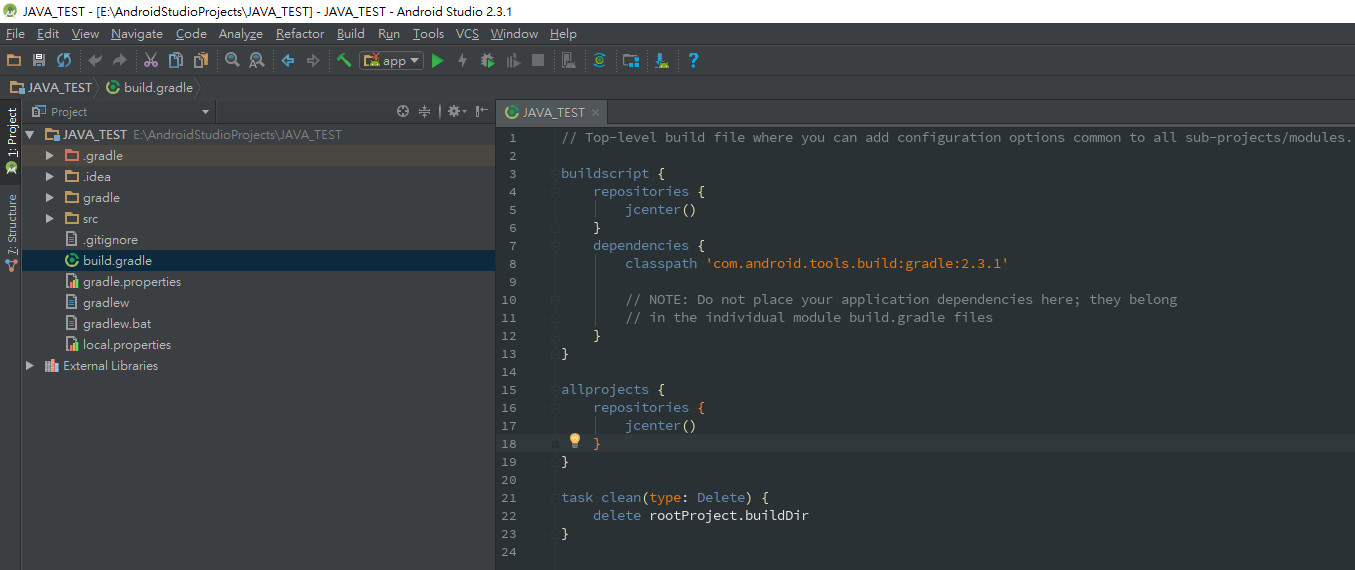Open Project panel settings gear
The width and height of the screenshot is (1355, 570).
[455, 112]
